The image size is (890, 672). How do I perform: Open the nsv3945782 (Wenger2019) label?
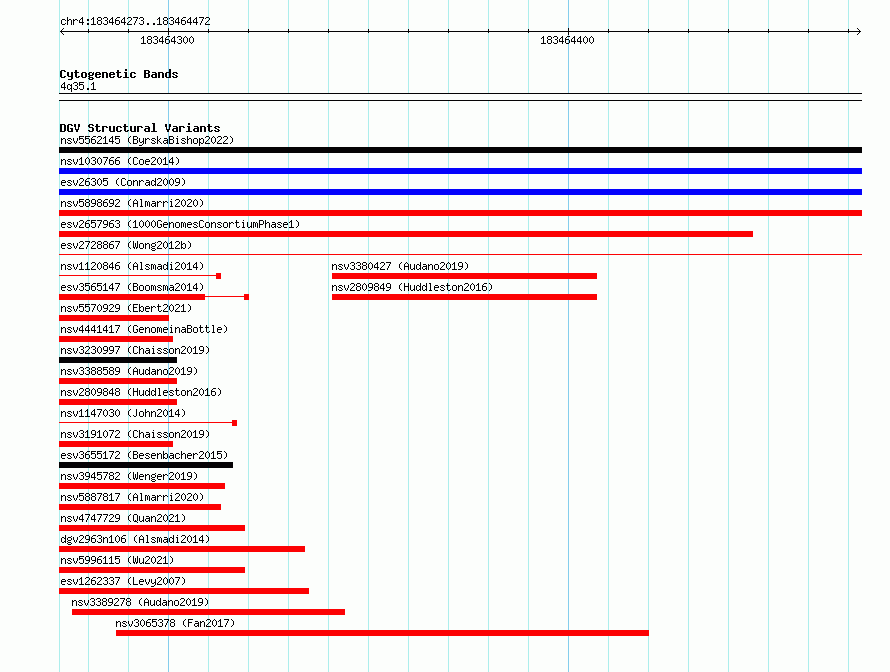pos(129,476)
